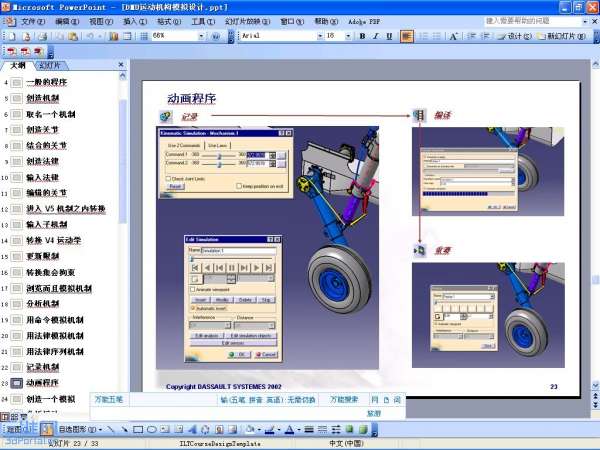Screen dimensions: 600x450
Task: Click the slide icon for outline item 23
Action: 17,383
